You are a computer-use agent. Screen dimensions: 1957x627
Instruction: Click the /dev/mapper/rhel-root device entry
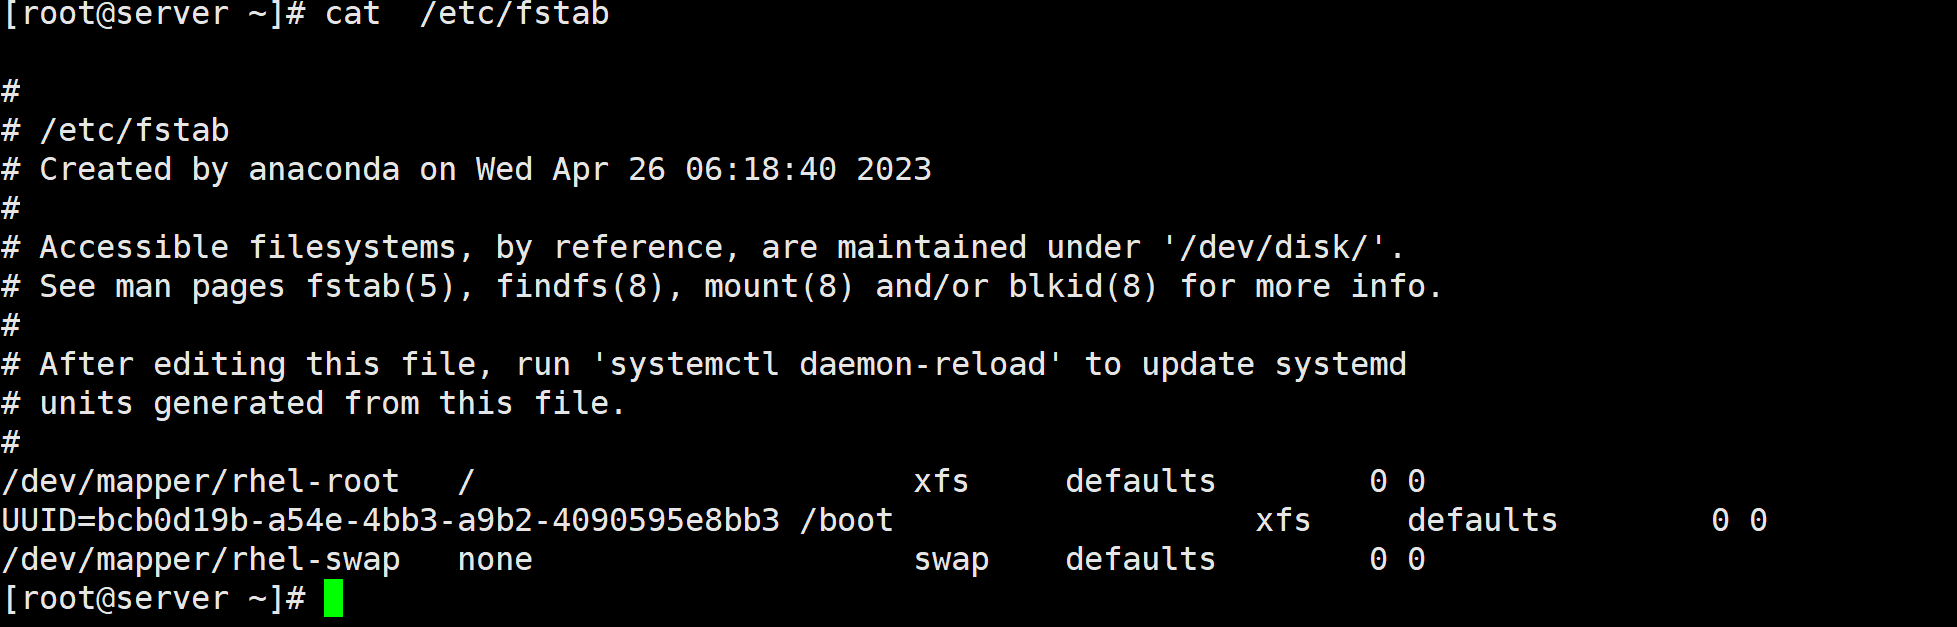tap(201, 481)
